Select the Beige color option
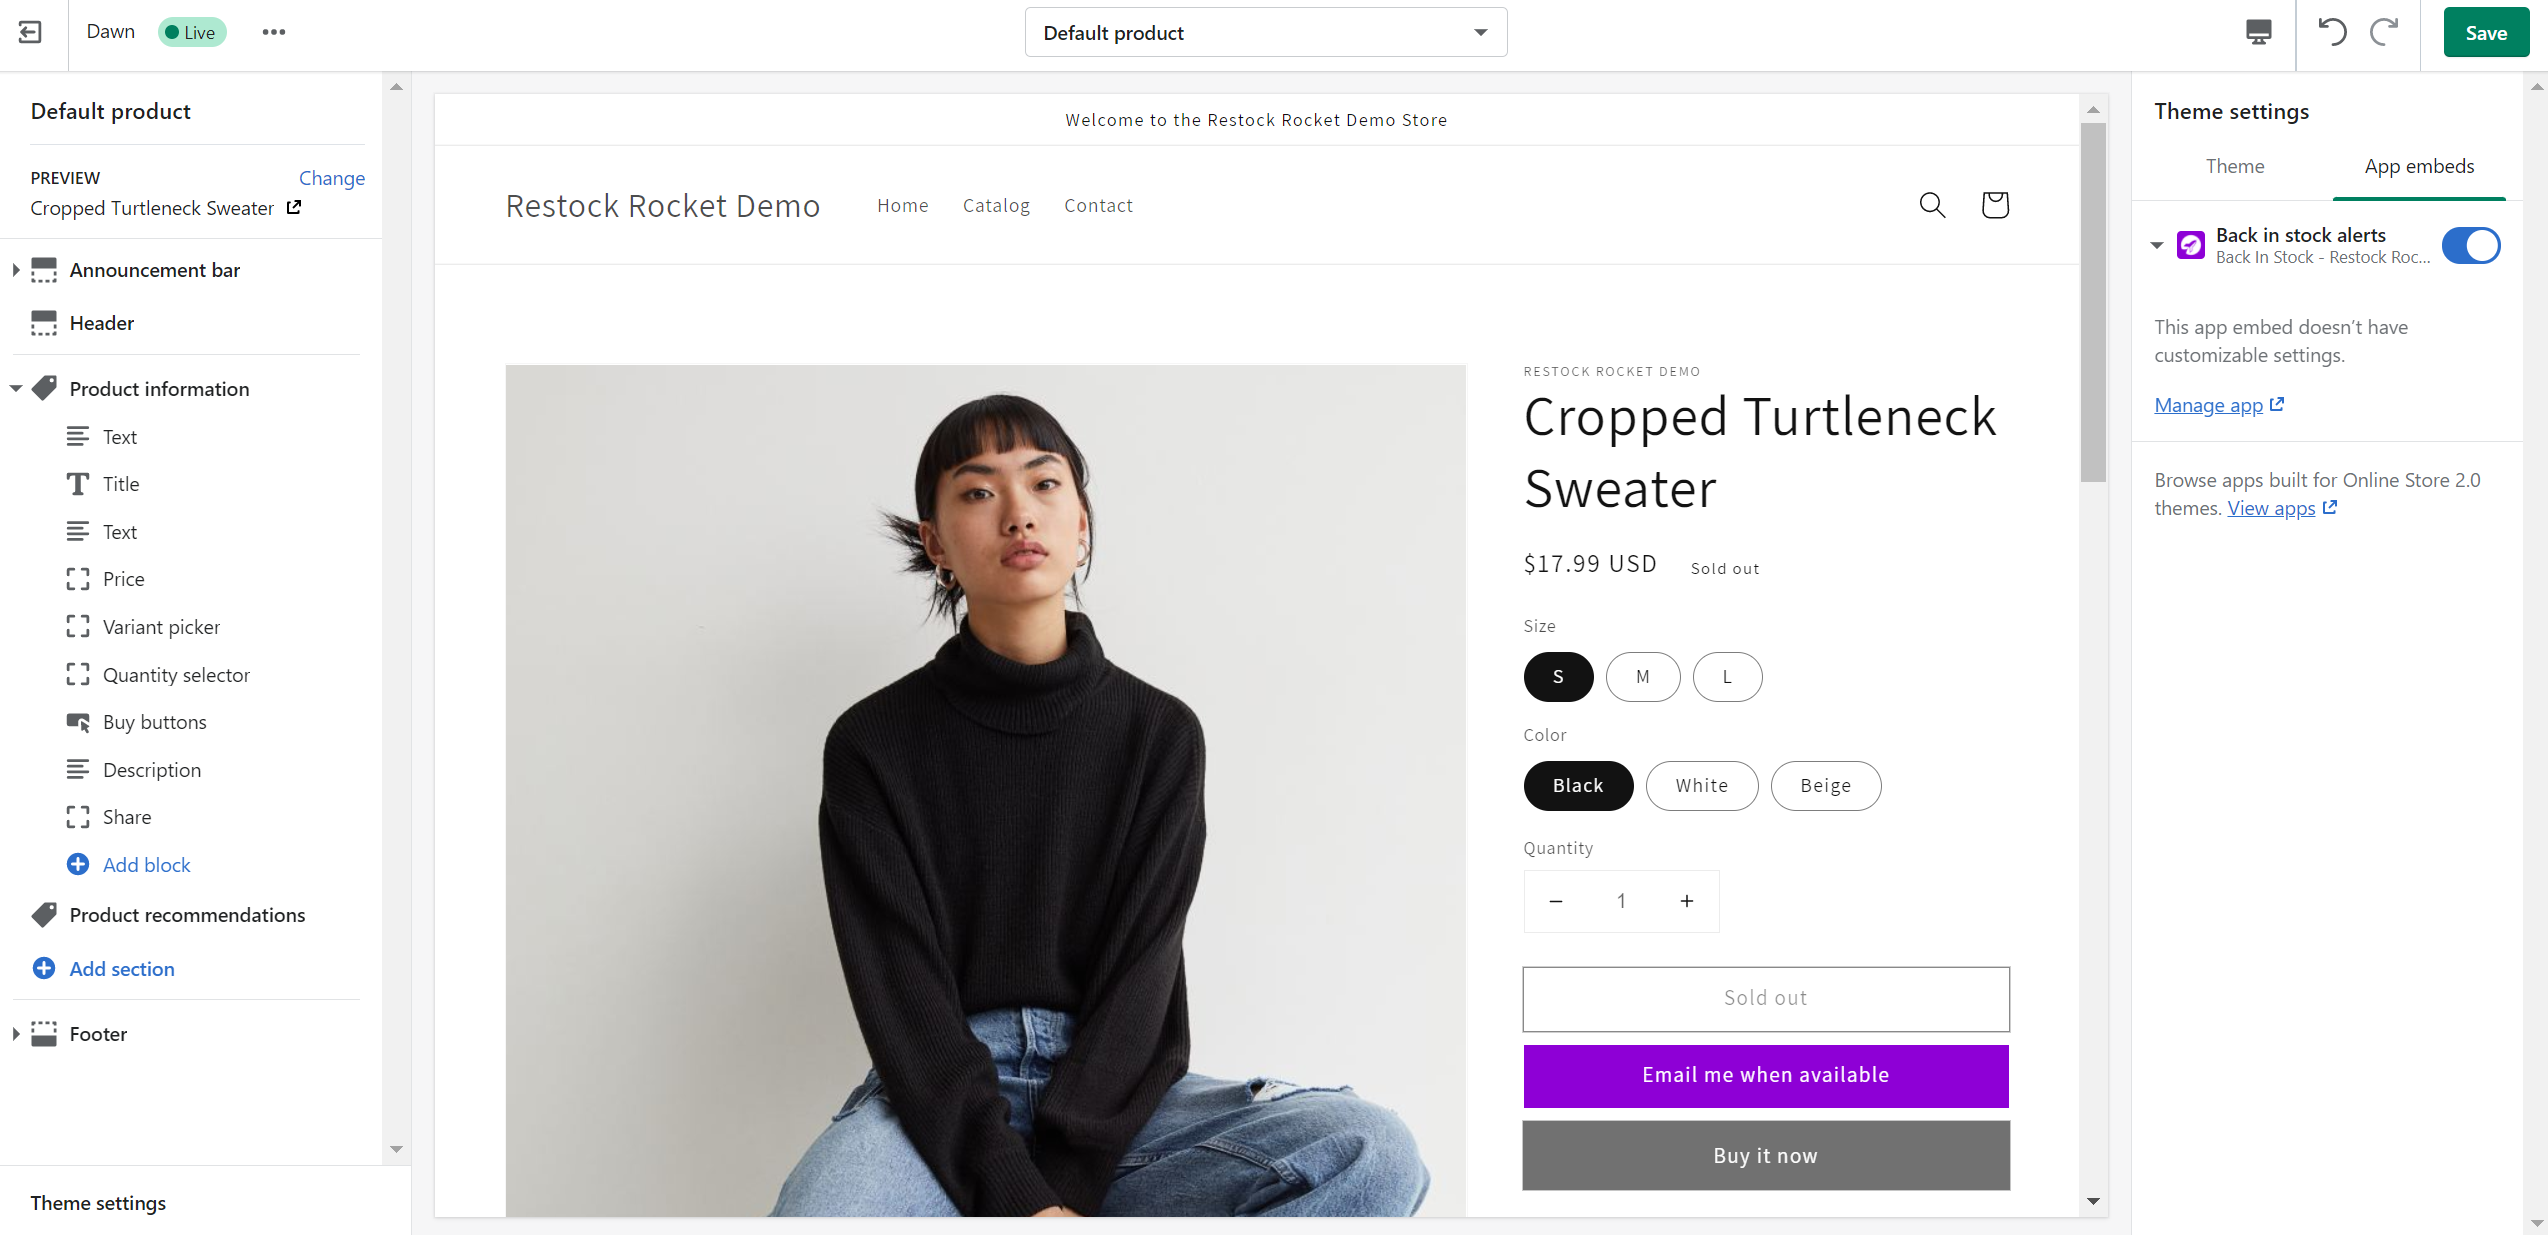Screen dimensions: 2548x1235 click(x=1825, y=786)
